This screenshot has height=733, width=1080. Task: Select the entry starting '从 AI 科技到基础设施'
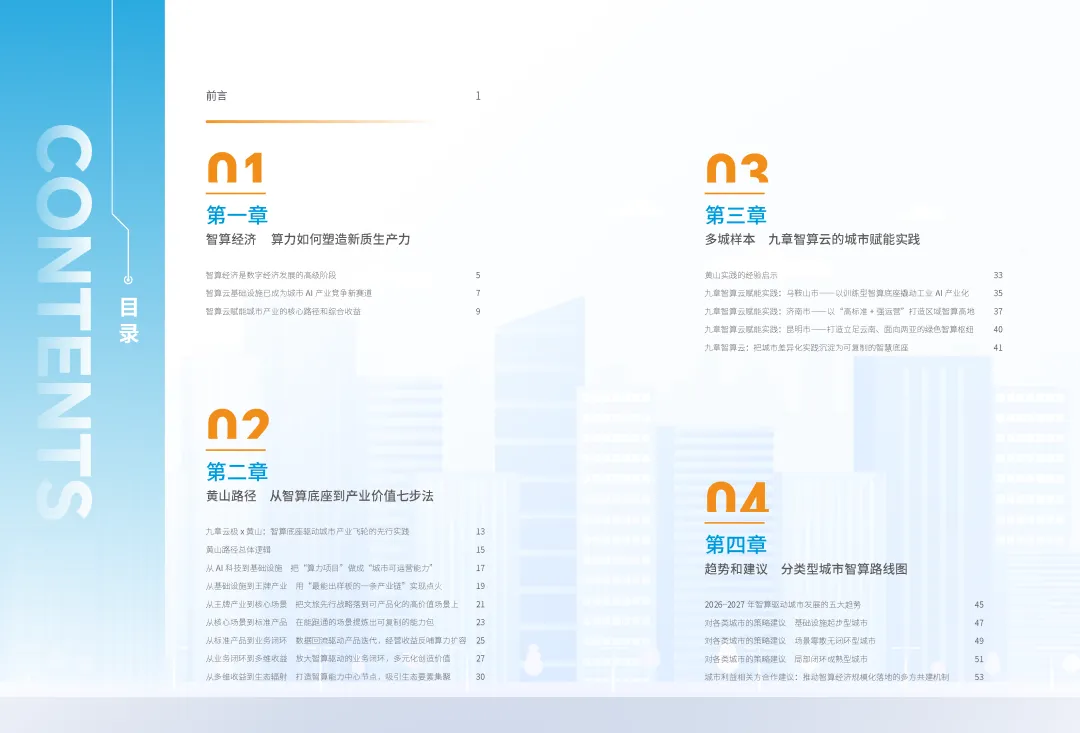(x=319, y=568)
